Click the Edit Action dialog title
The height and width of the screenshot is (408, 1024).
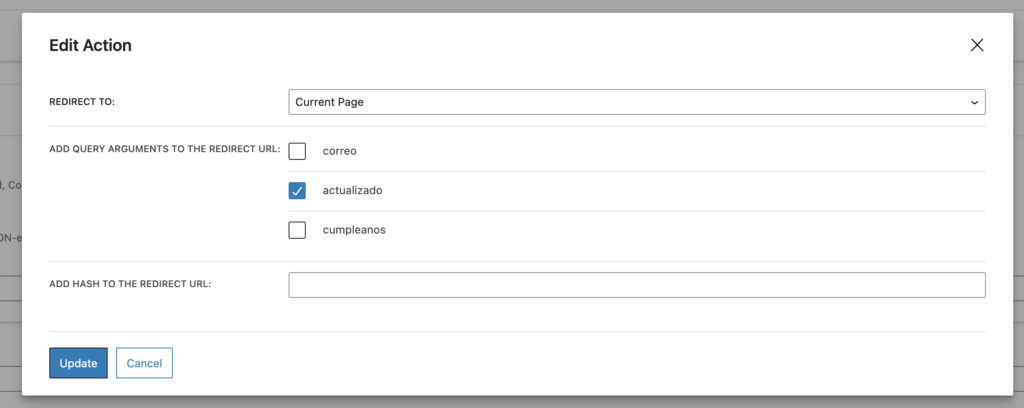[90, 45]
